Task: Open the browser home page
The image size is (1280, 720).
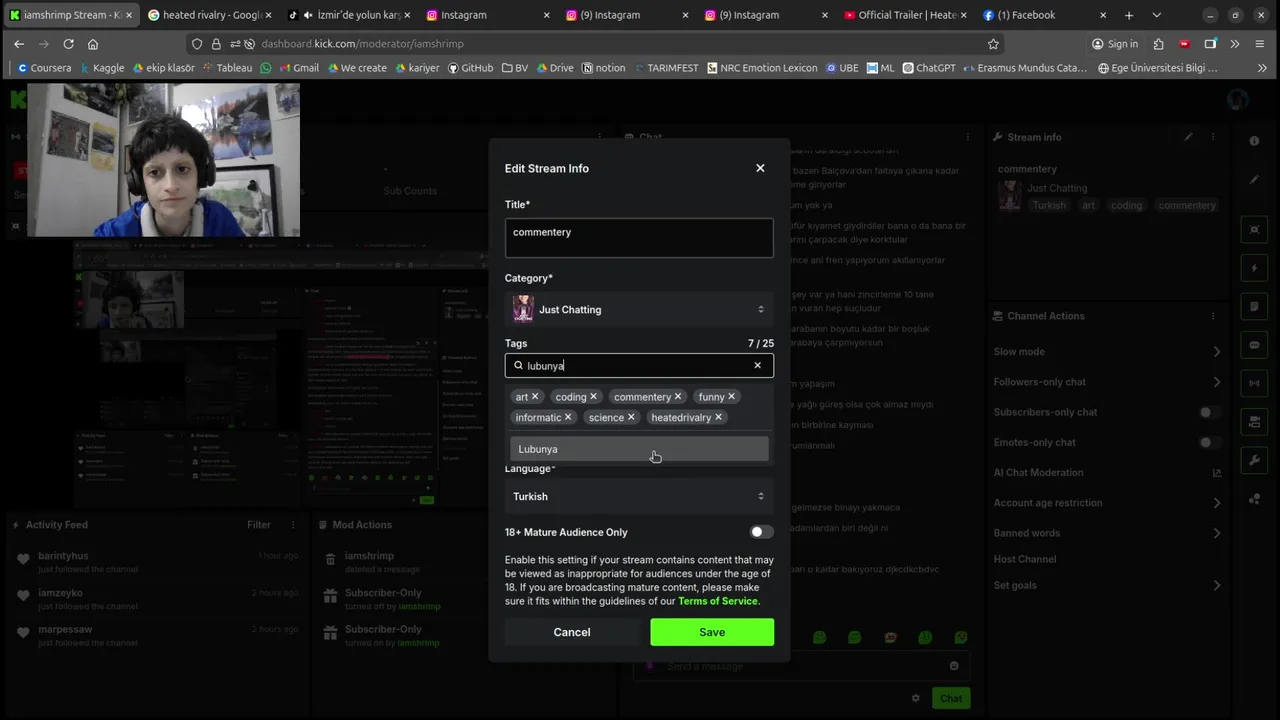Action: (x=93, y=44)
